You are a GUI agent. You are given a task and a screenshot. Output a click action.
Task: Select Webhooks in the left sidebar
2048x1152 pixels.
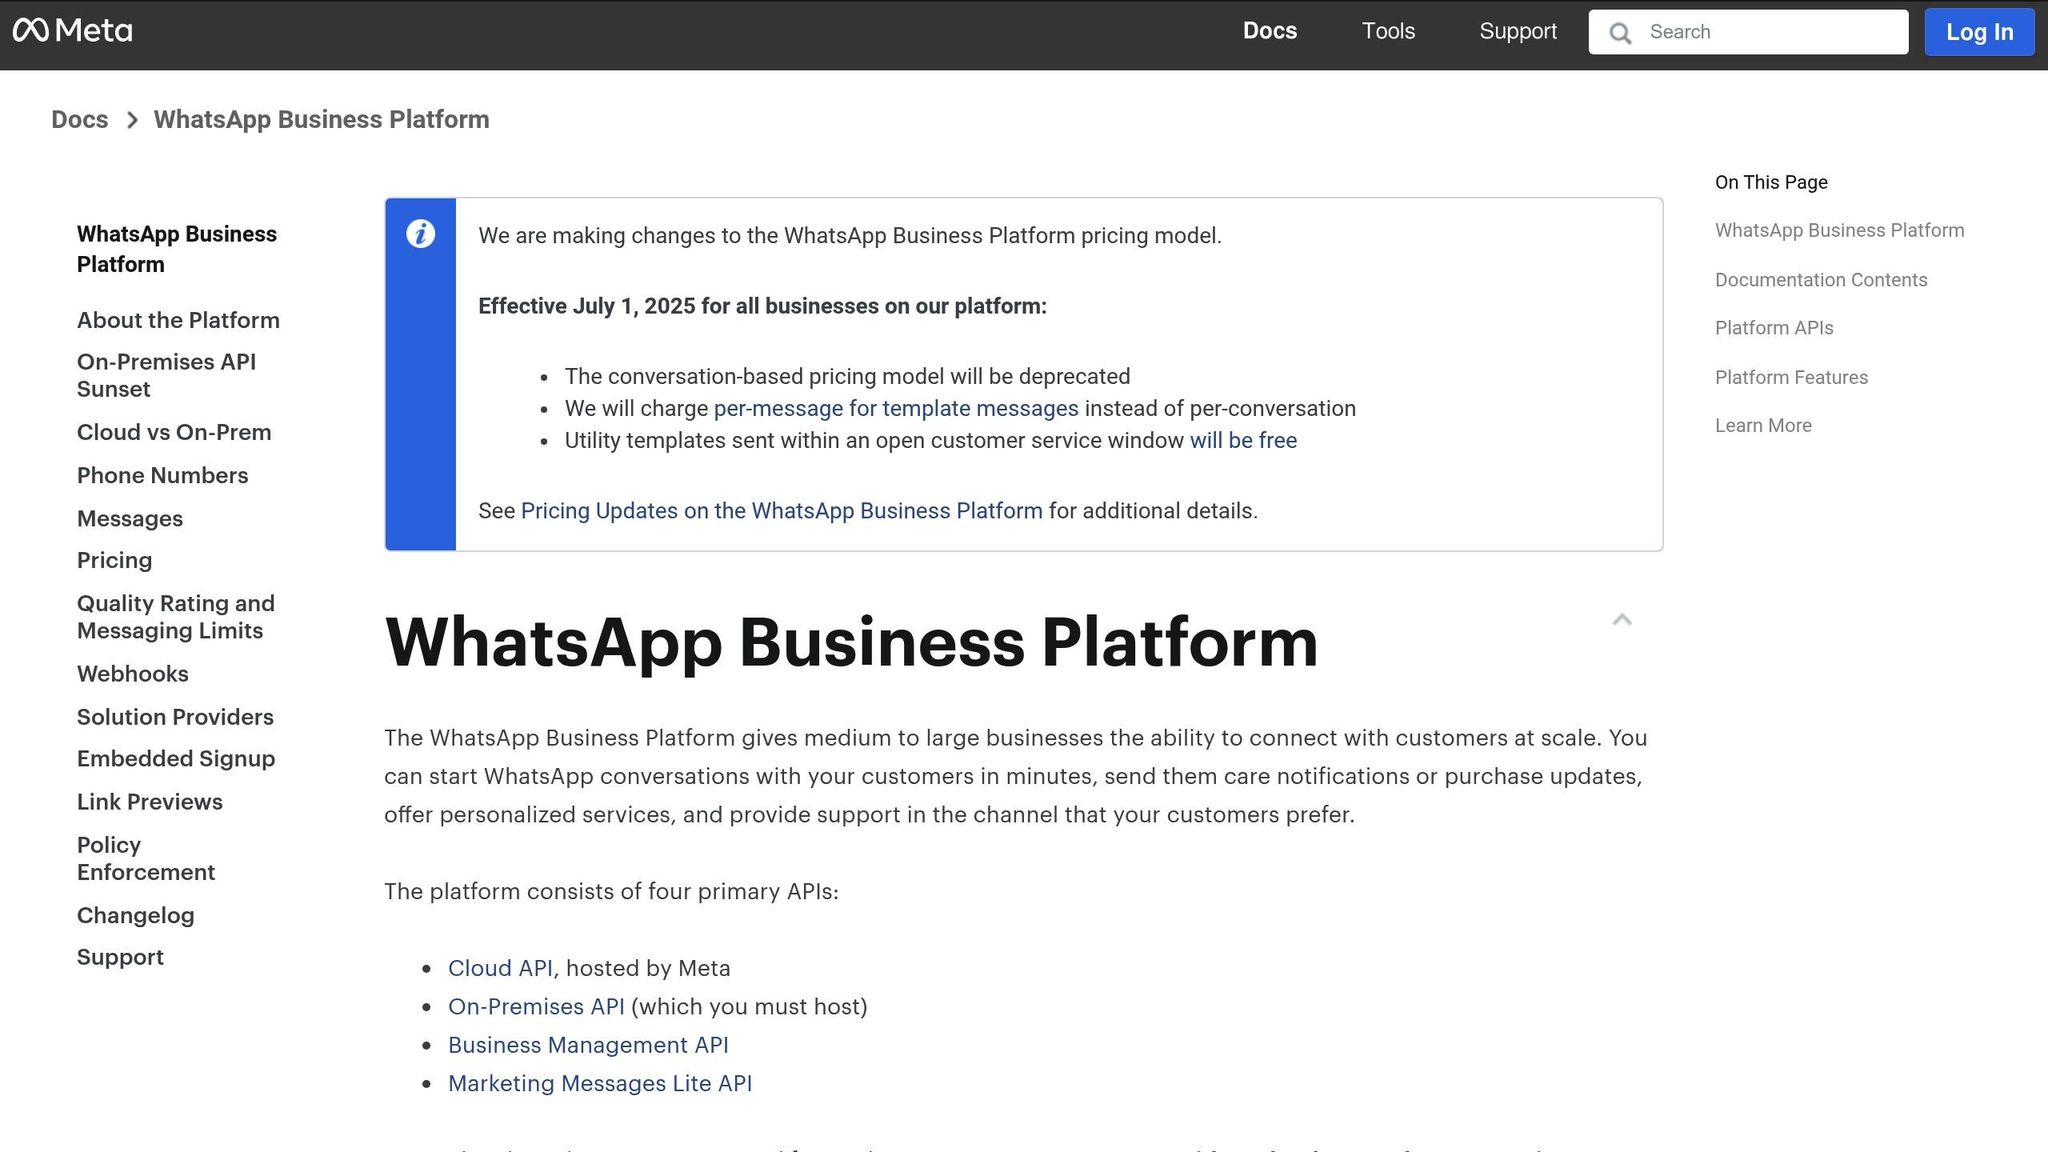click(132, 673)
